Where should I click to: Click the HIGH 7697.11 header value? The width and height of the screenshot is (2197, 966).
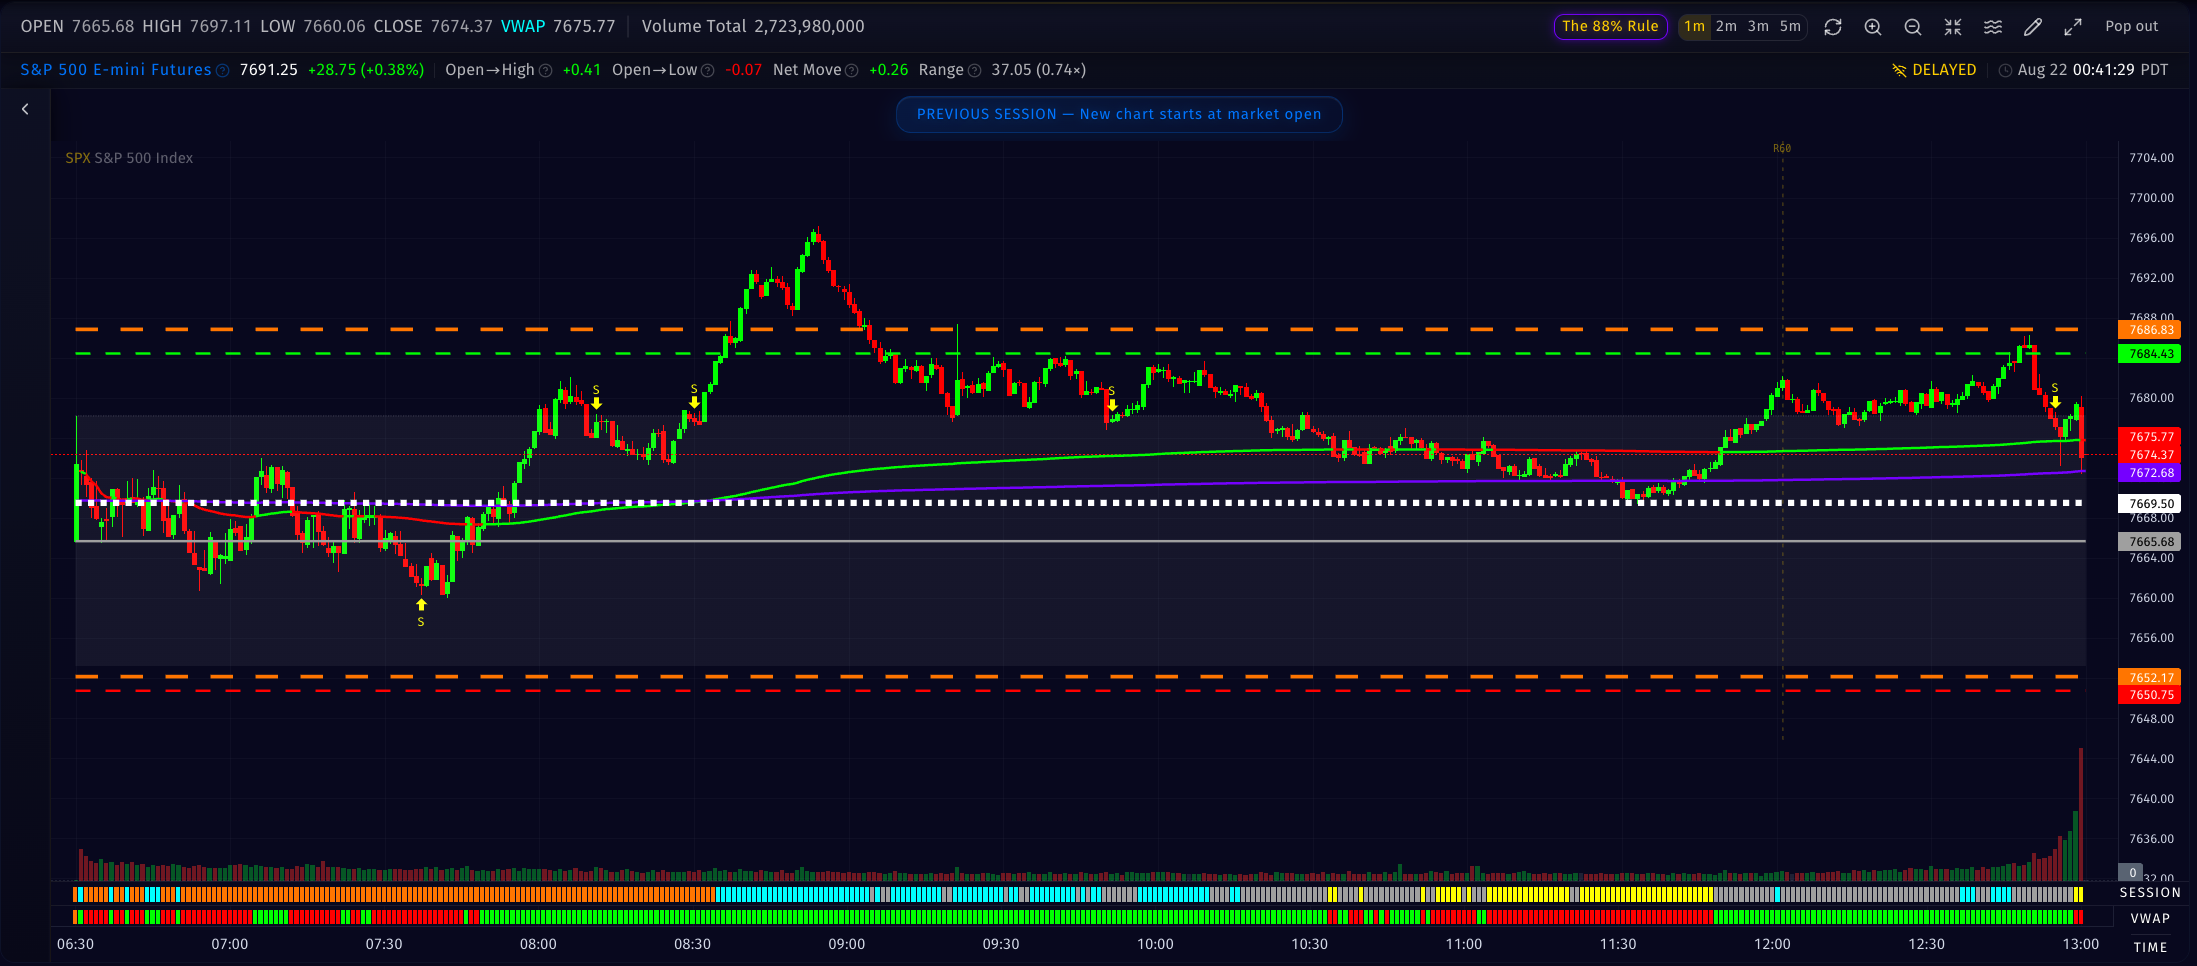(x=197, y=26)
